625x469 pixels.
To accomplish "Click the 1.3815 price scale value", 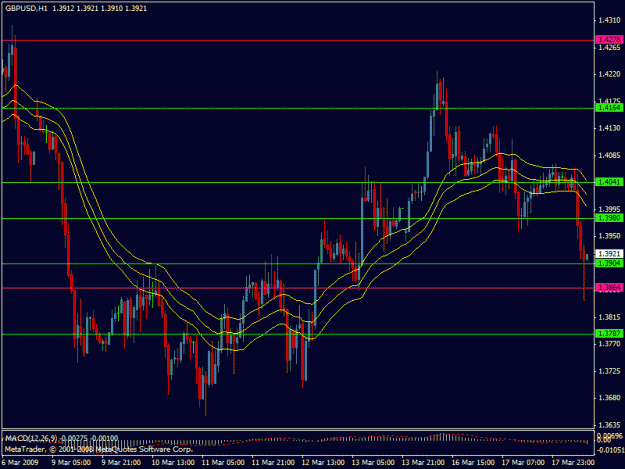I will (609, 317).
